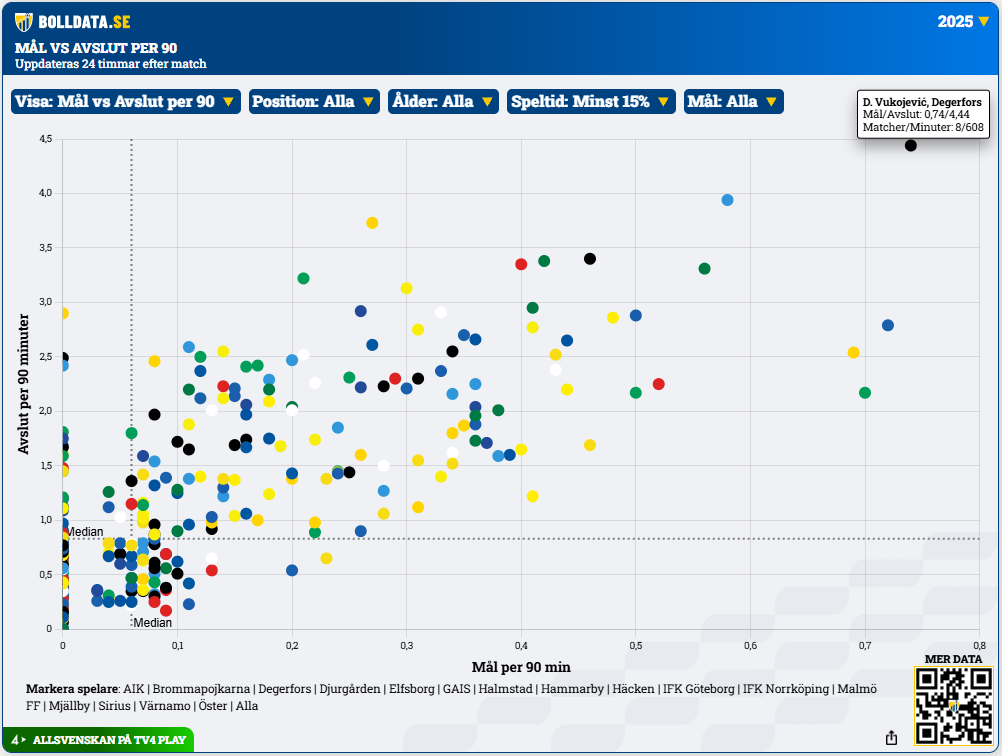Click the black Vukojević dot at top right
The width and height of the screenshot is (1002, 756).
[x=911, y=145]
